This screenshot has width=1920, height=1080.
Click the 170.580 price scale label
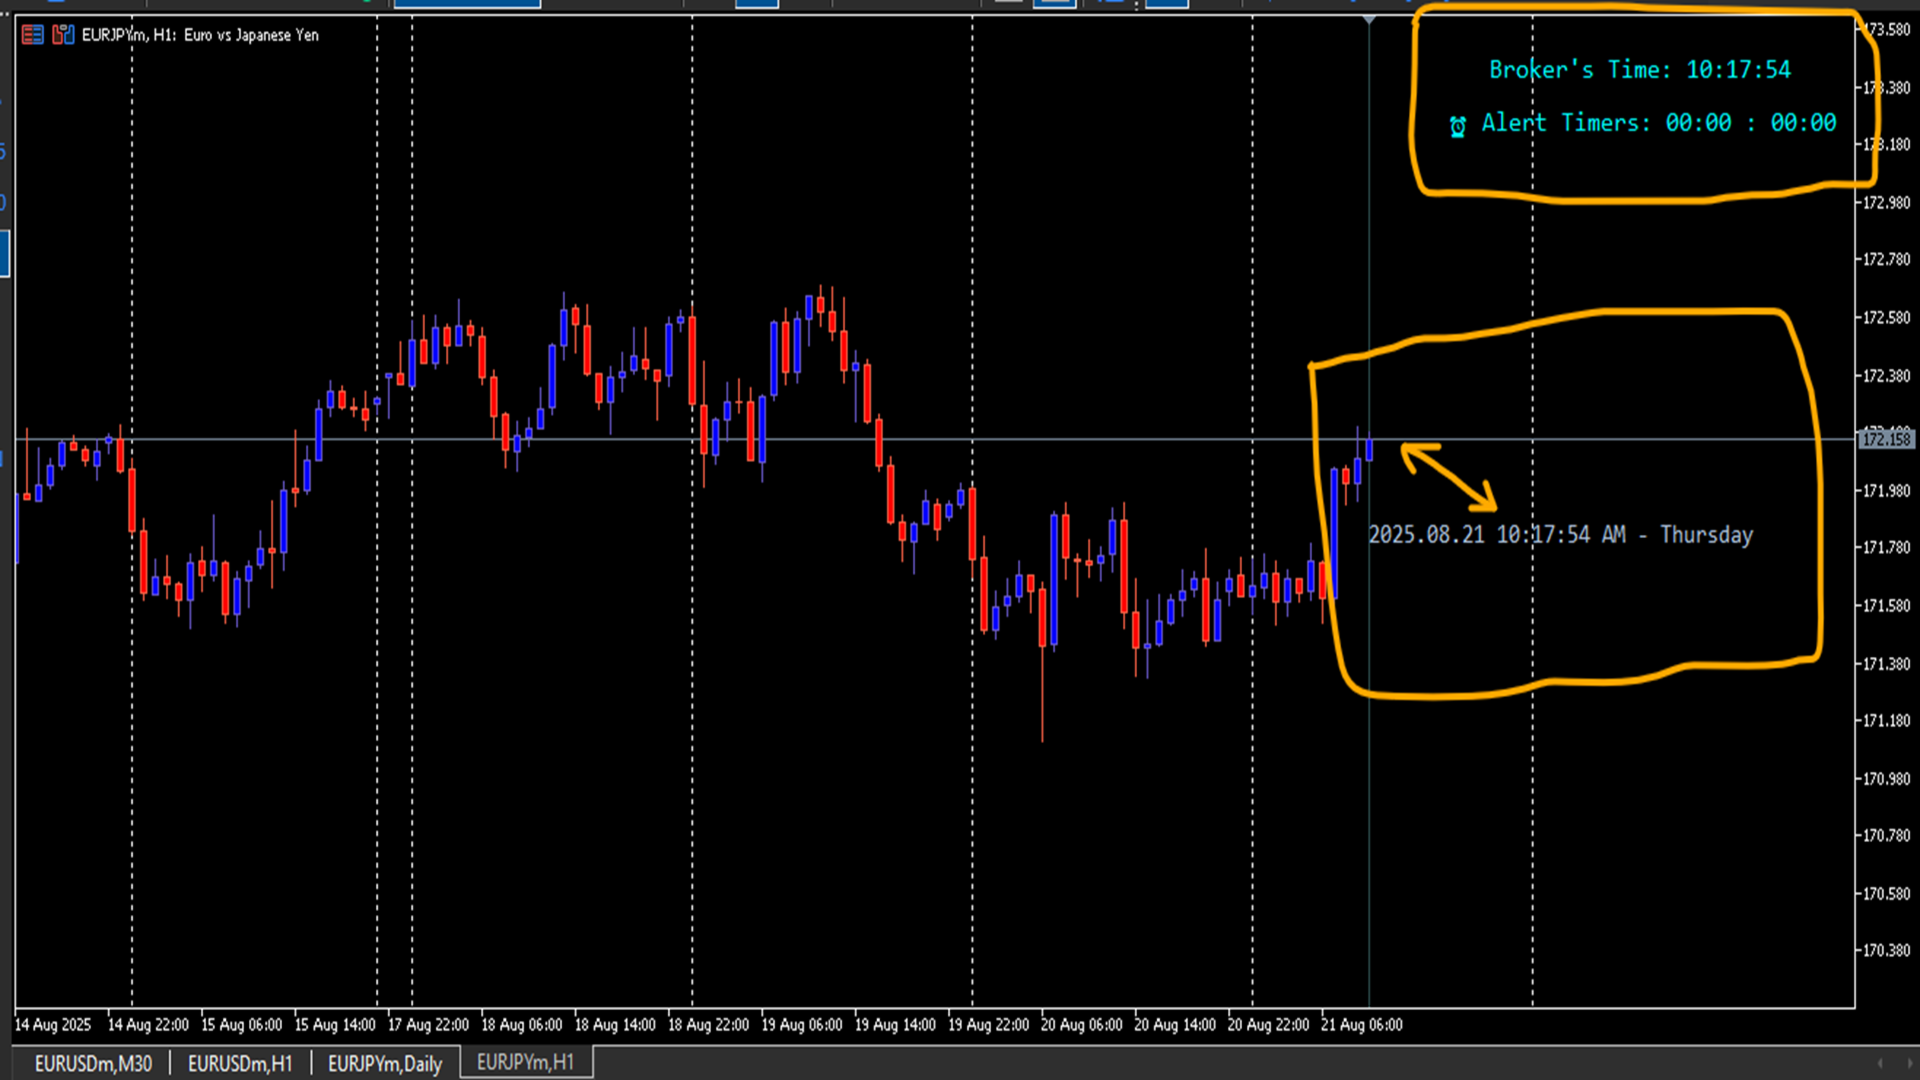coord(1886,894)
